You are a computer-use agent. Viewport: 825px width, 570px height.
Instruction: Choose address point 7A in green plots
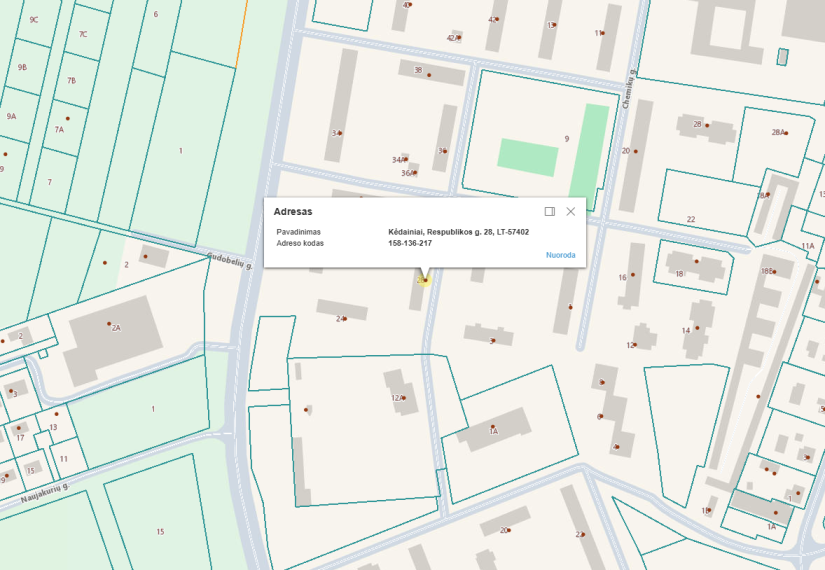68,118
